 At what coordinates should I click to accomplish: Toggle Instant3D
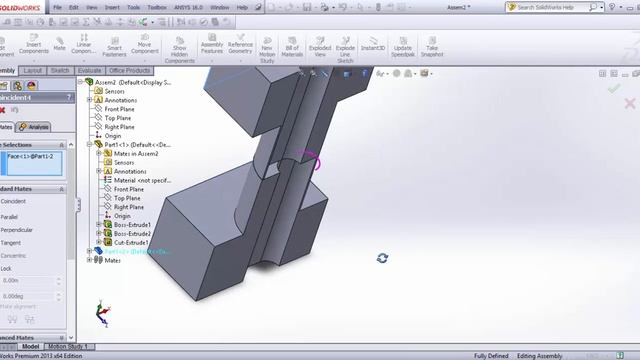coord(373,44)
